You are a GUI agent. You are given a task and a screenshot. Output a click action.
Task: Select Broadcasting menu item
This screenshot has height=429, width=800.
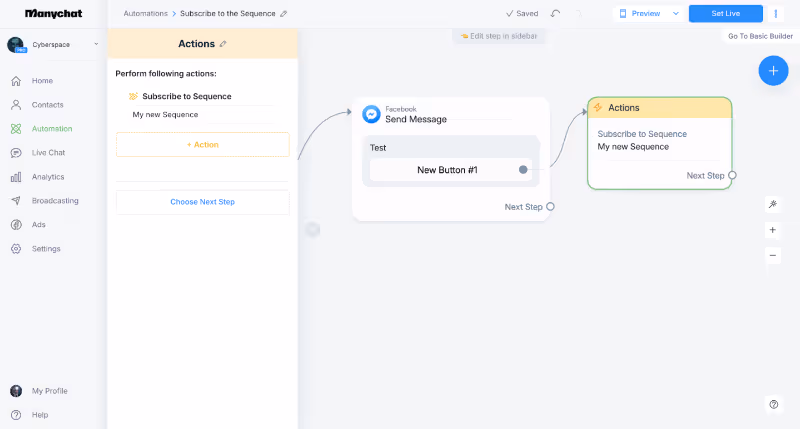[55, 200]
